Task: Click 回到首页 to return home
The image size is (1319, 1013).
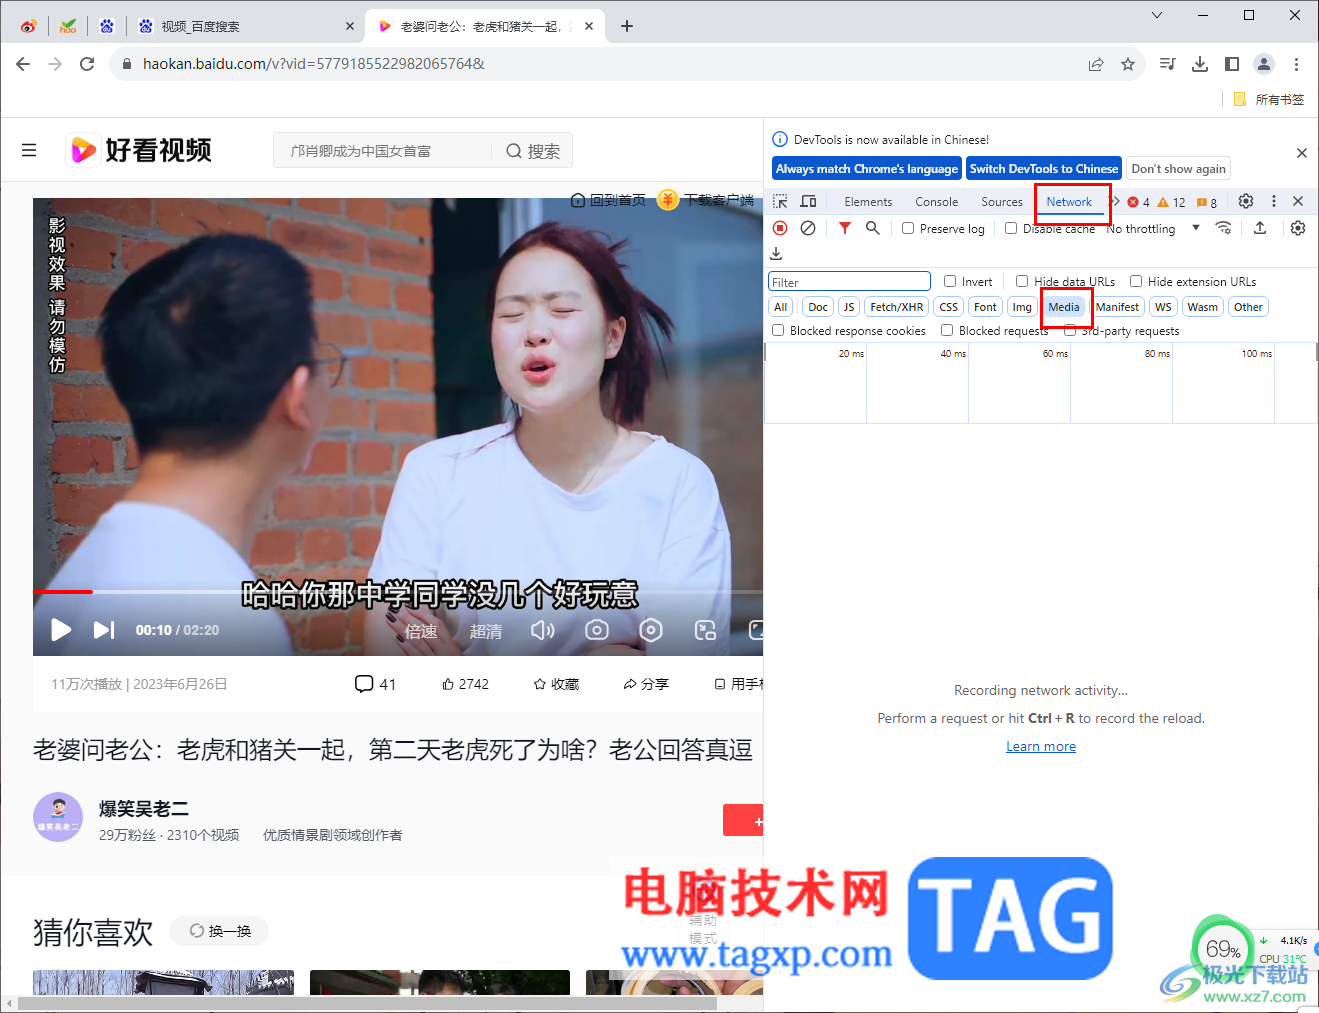Action: click(x=608, y=200)
